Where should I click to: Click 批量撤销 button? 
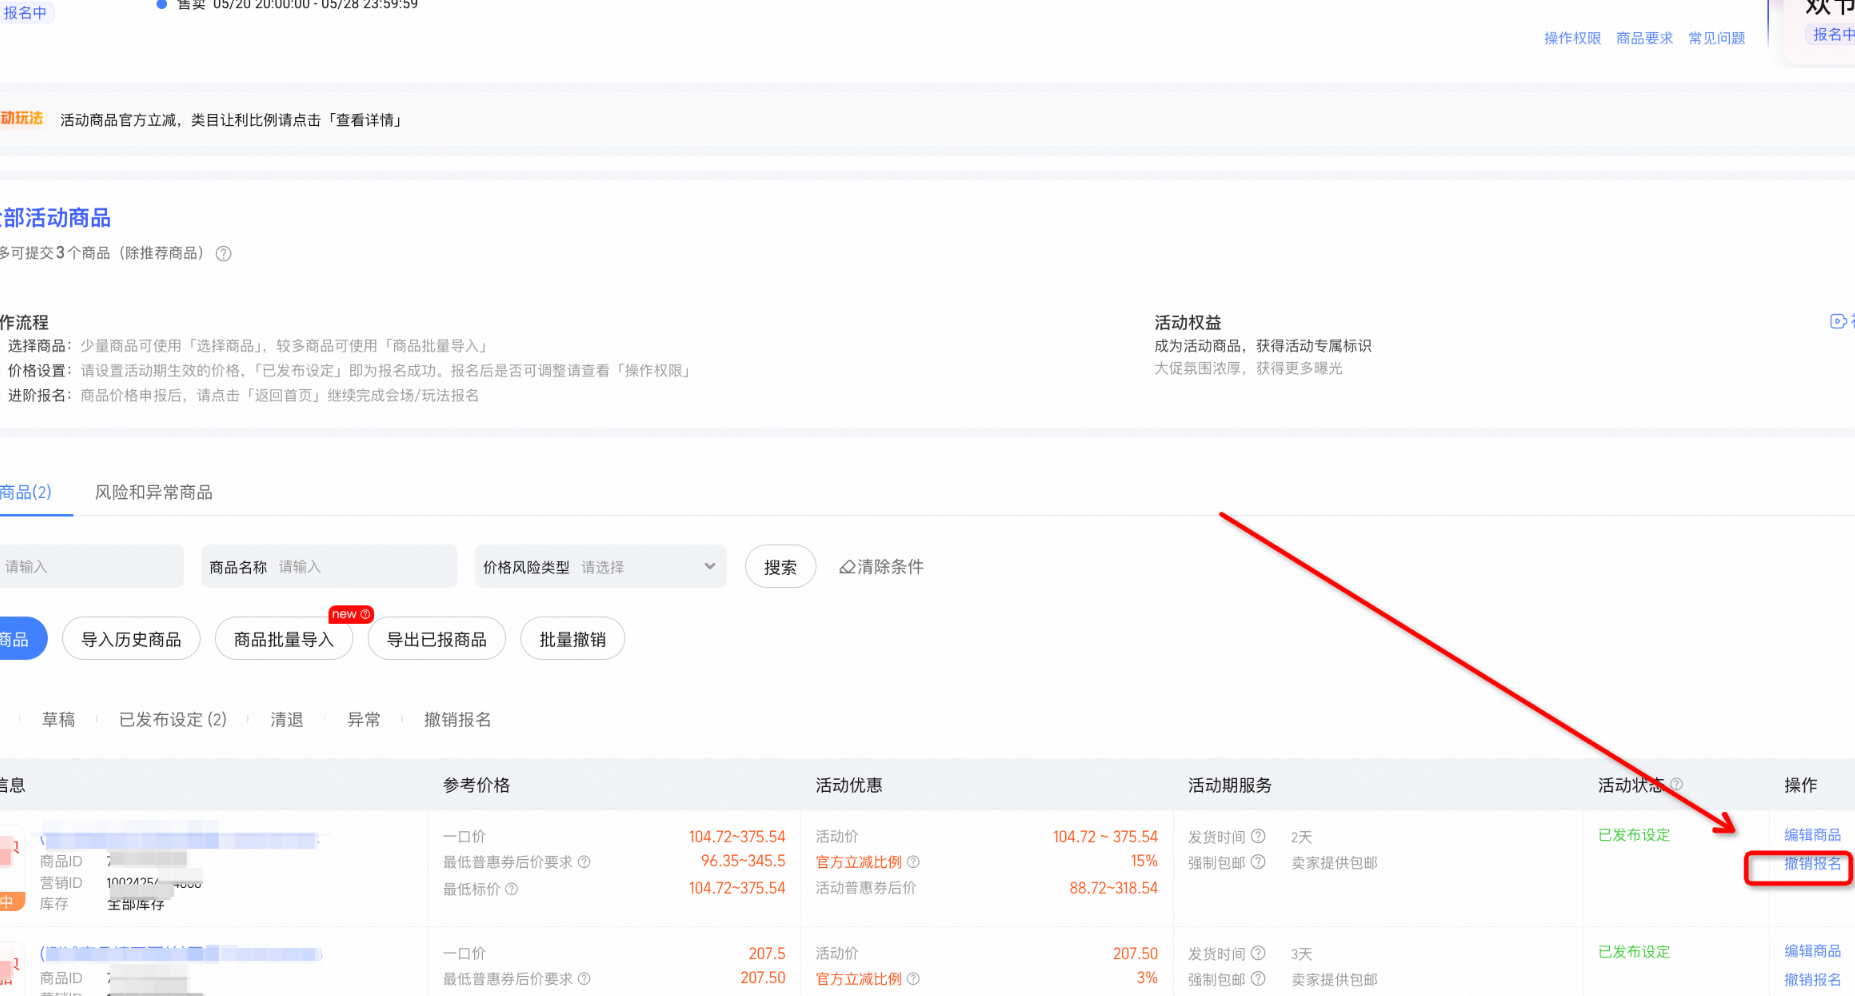click(x=573, y=640)
